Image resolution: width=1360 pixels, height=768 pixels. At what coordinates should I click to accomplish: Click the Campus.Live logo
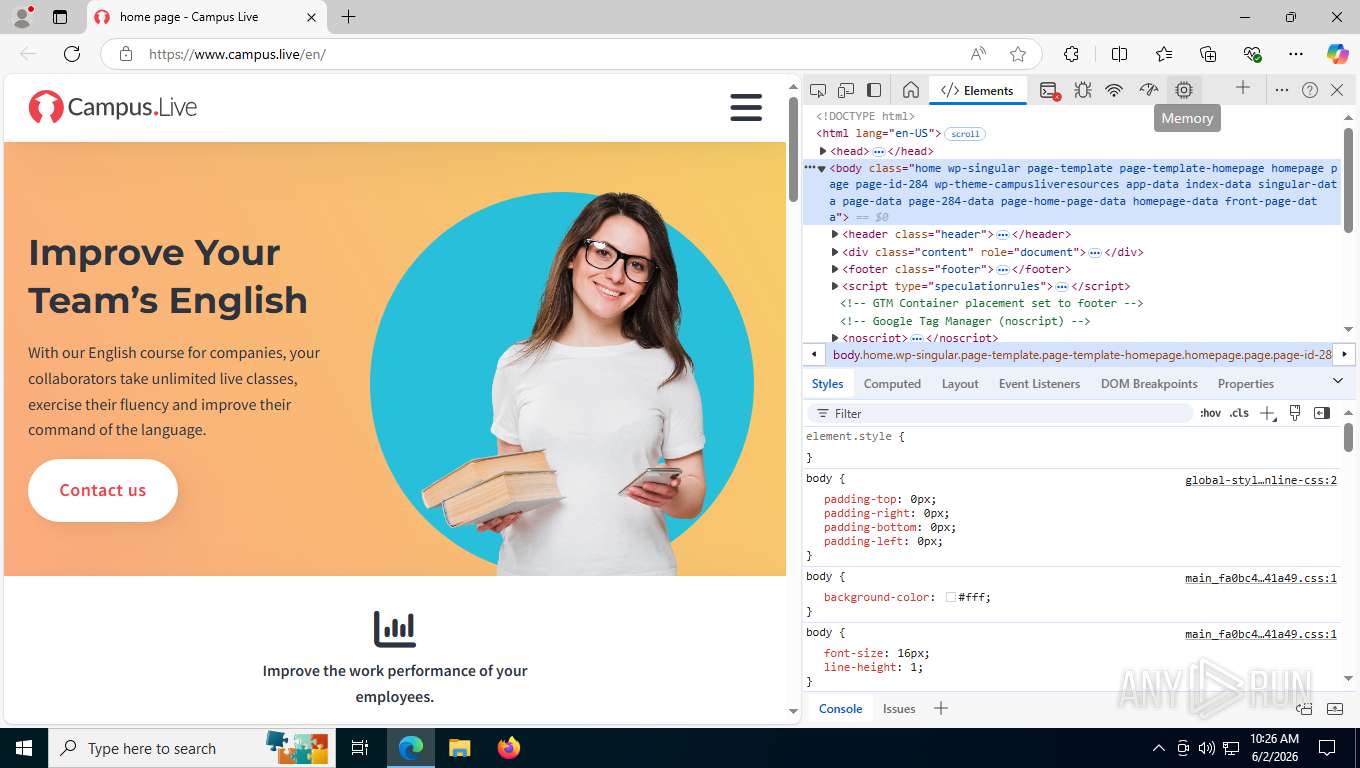(112, 107)
